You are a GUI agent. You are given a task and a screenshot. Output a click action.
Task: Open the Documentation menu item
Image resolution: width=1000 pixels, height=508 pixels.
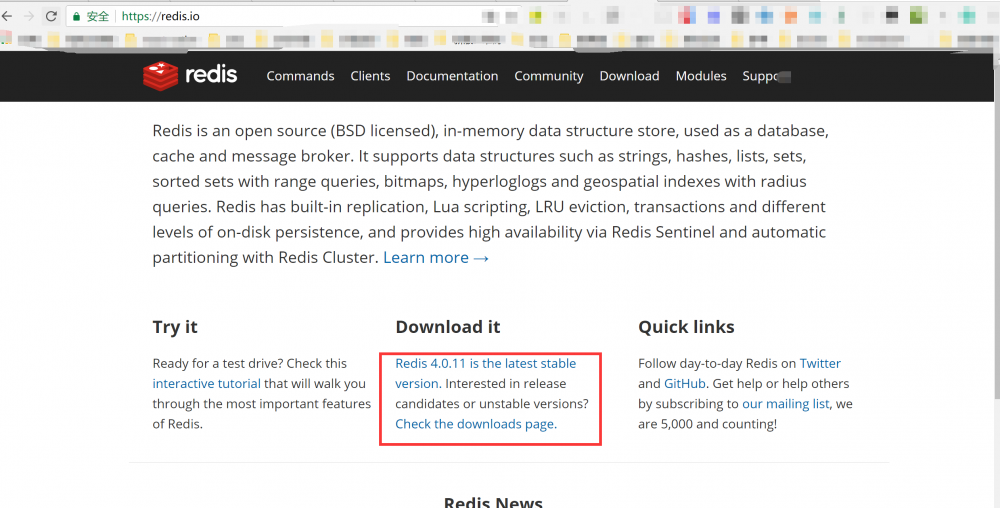pyautogui.click(x=452, y=76)
